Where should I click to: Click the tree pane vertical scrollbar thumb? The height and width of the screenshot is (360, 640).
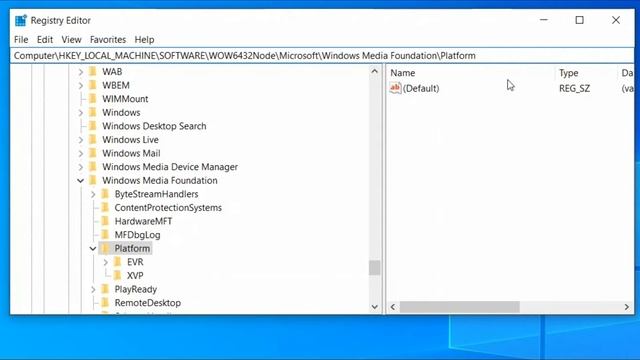click(375, 268)
